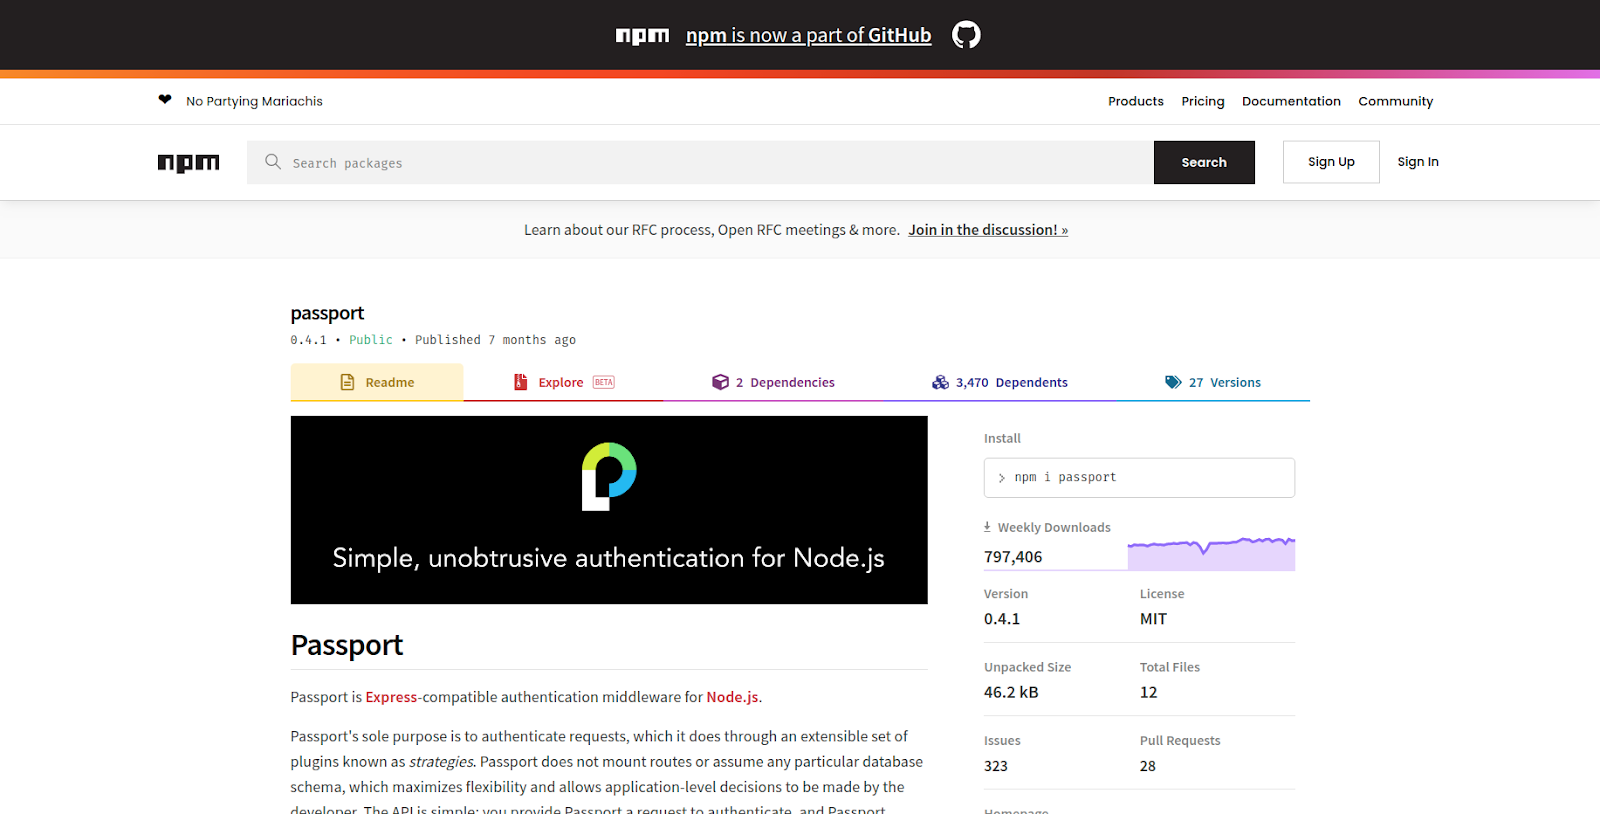Go to npm home via header logo

(x=188, y=163)
